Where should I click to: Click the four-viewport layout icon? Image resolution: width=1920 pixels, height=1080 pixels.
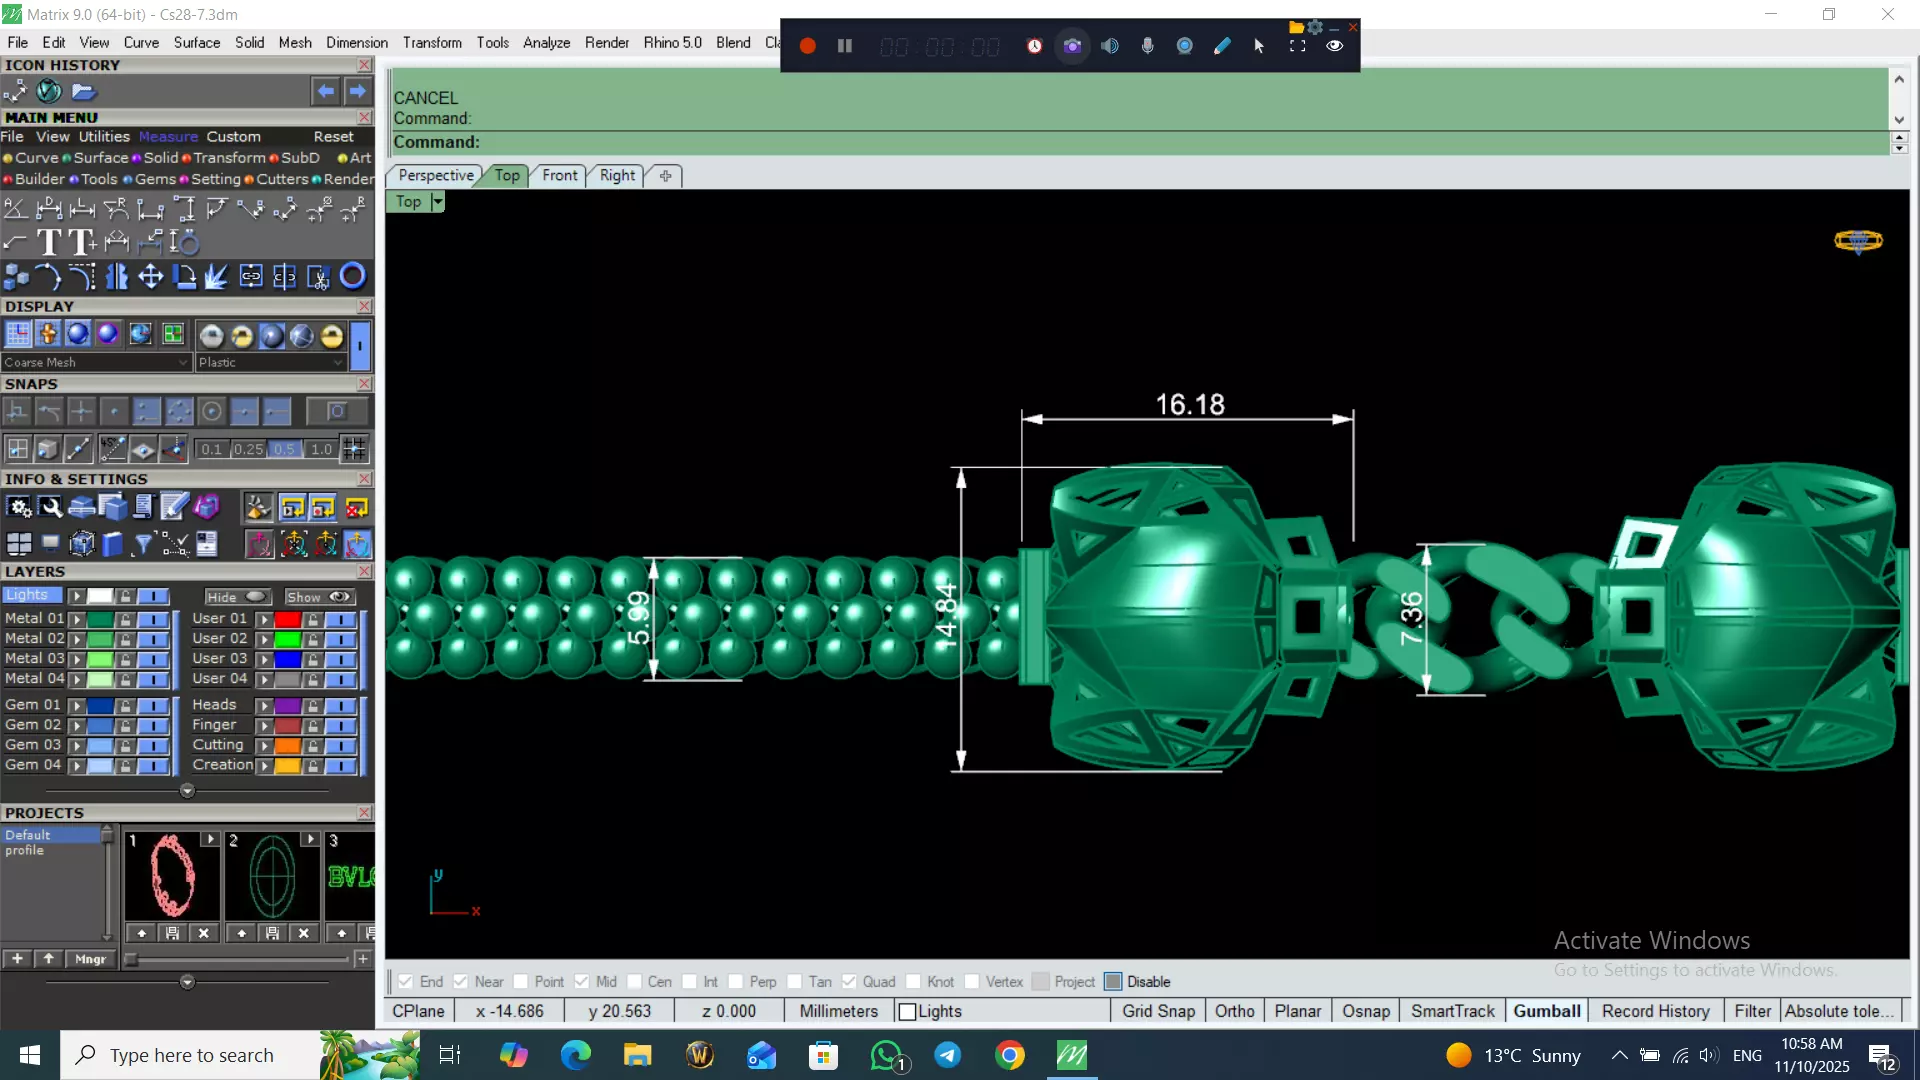pyautogui.click(x=19, y=544)
